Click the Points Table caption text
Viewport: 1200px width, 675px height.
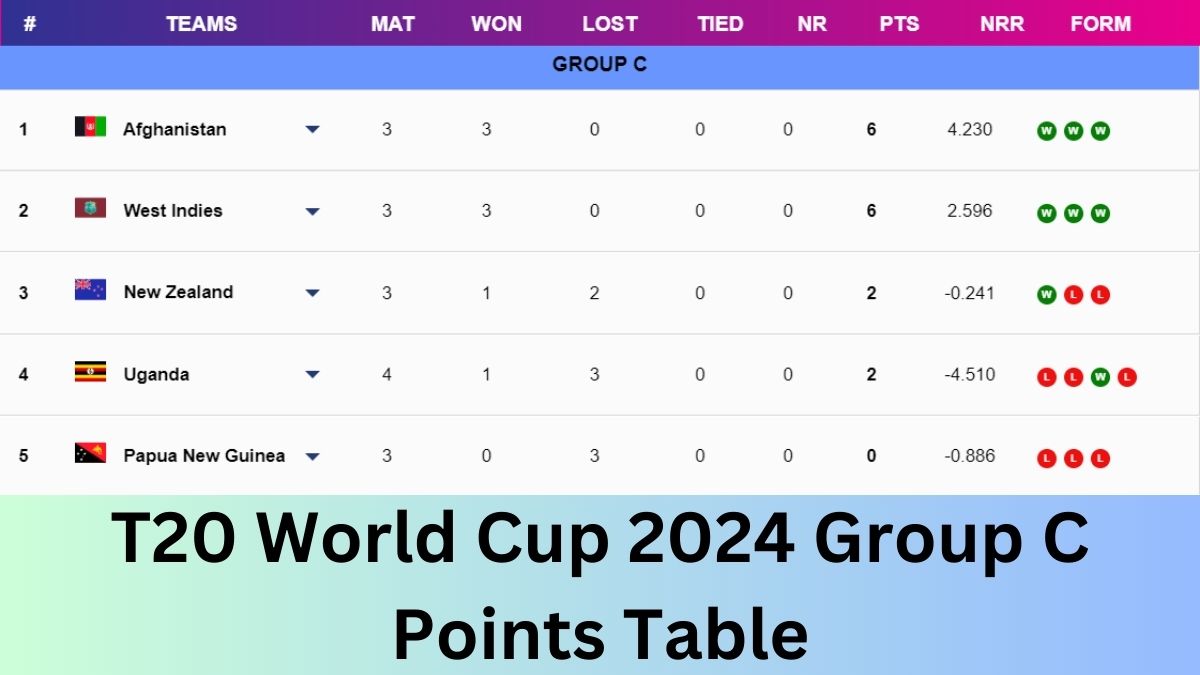(x=600, y=633)
